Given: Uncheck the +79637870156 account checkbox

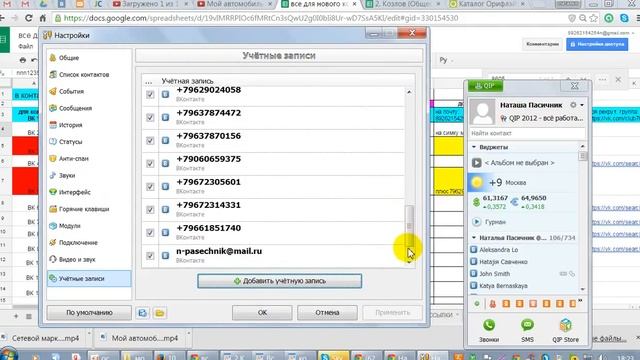Looking at the screenshot, I should (150, 141).
